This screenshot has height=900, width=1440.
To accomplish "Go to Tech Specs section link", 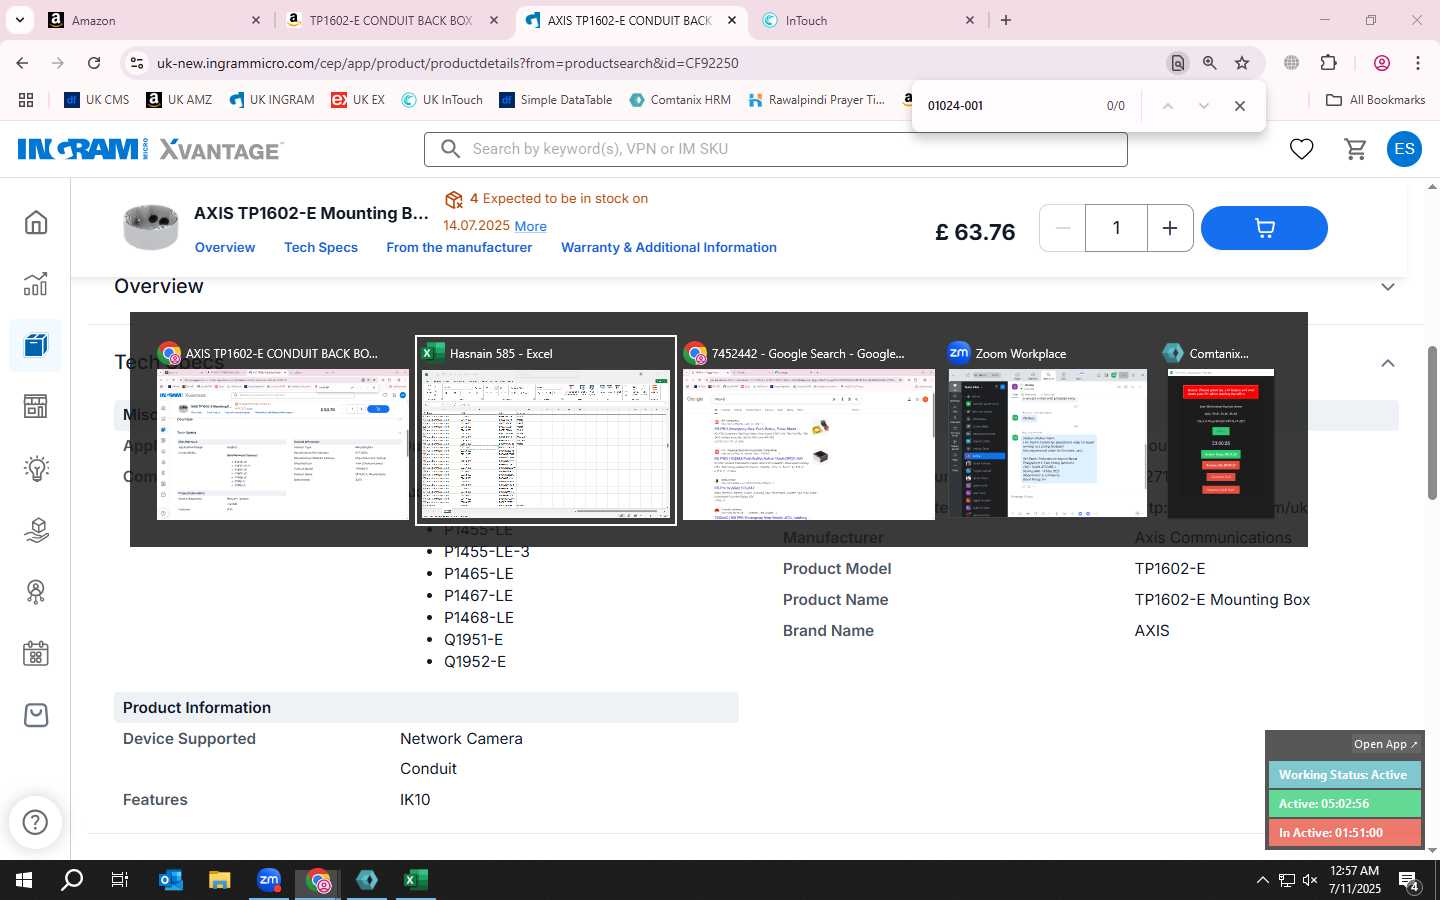I will 321,248.
